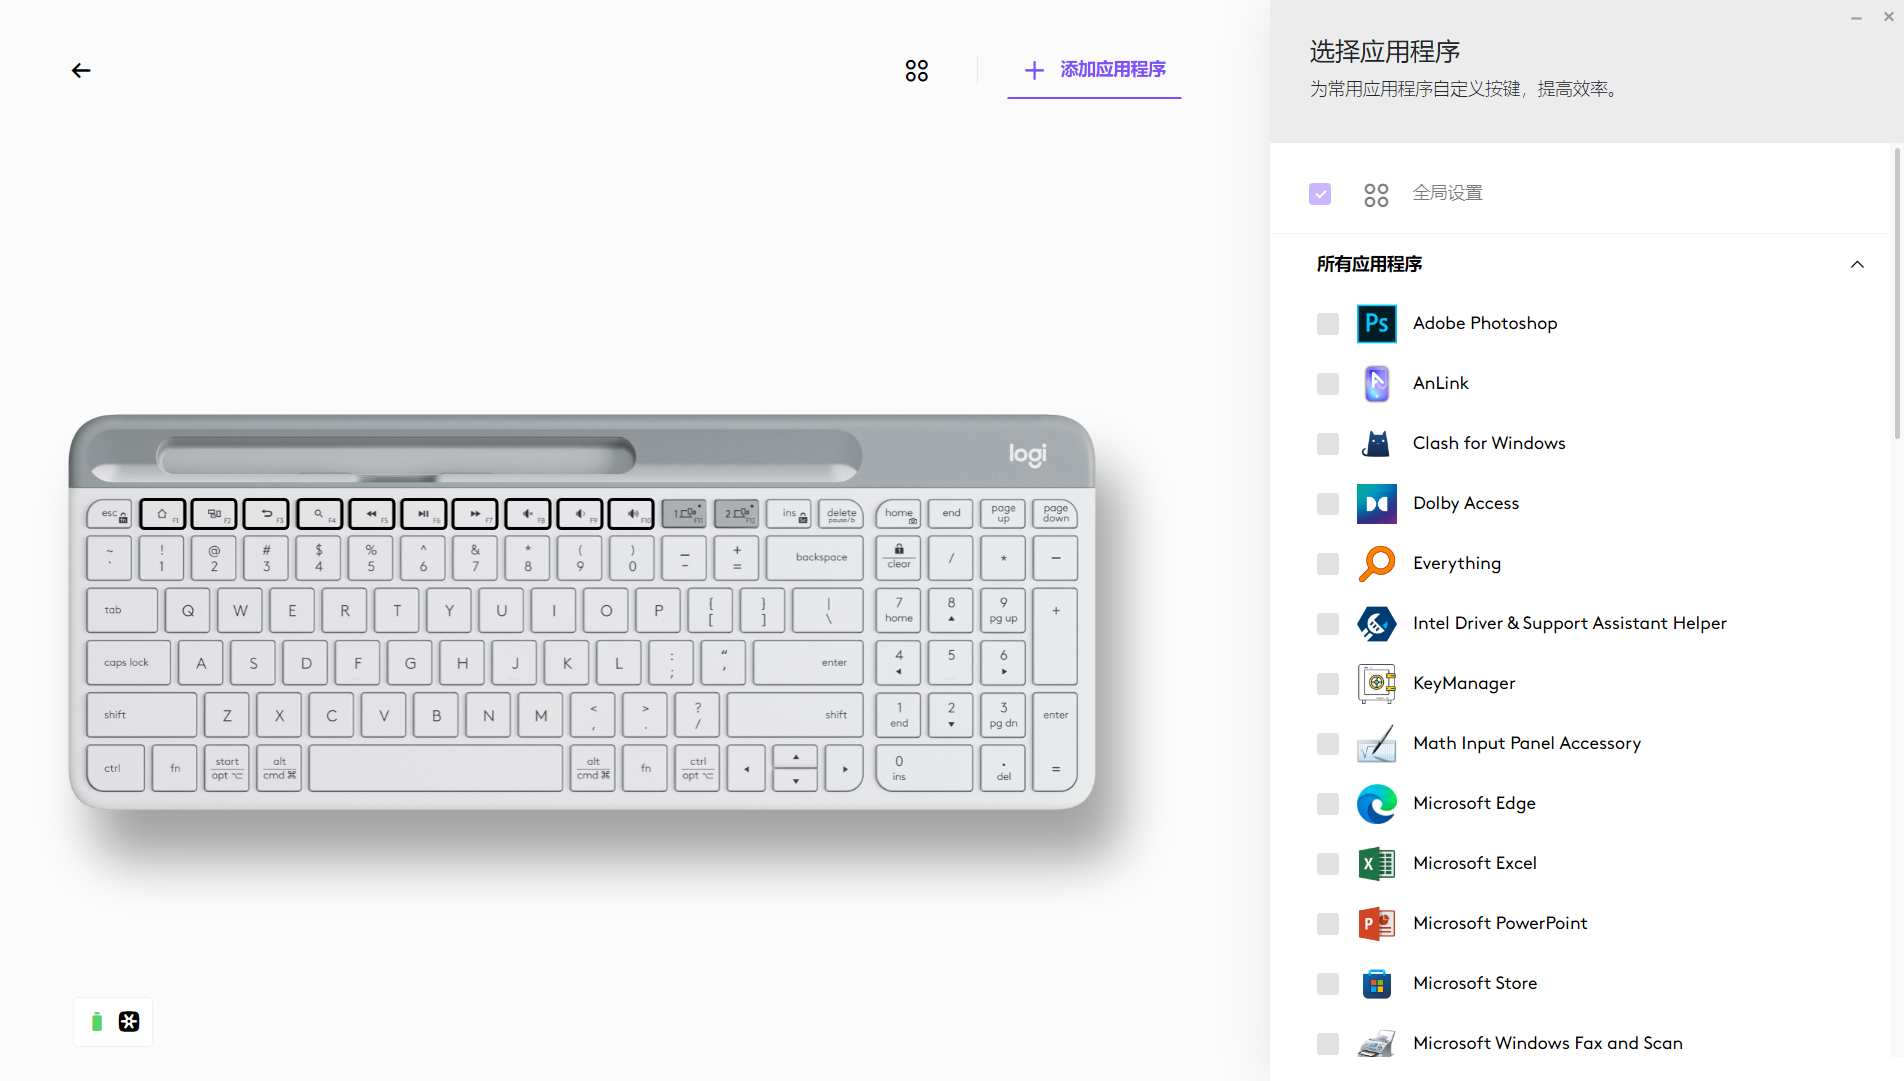This screenshot has width=1904, height=1081.
Task: Check the Intel Driver & Support Assistant checkbox
Action: point(1328,624)
